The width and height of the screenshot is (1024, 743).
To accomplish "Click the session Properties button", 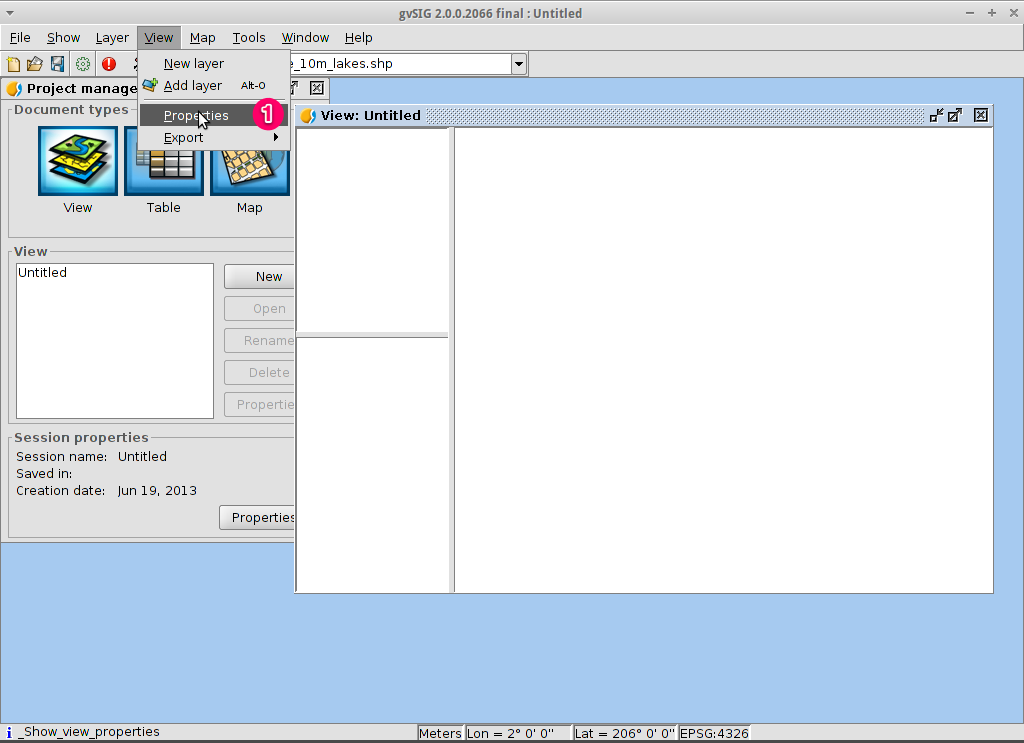I will 257,518.
